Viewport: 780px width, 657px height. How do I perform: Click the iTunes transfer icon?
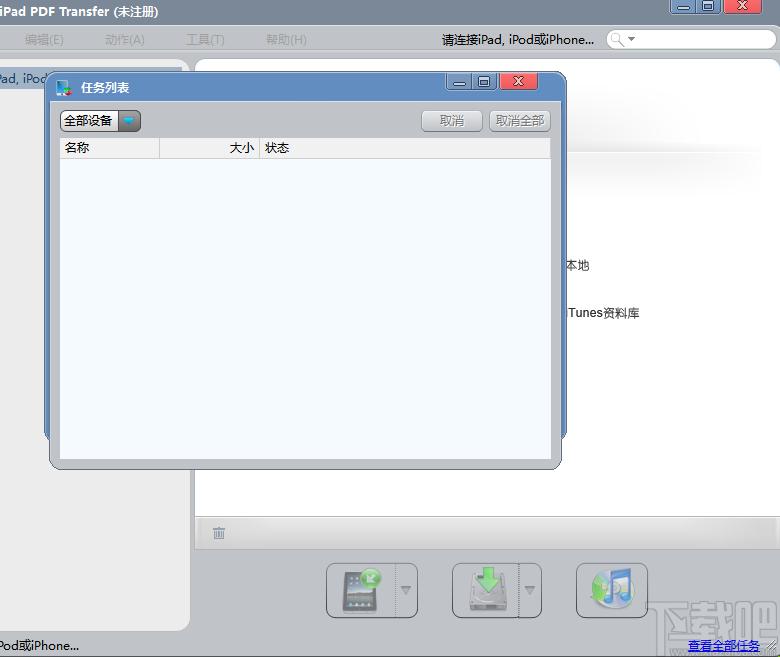click(x=611, y=590)
